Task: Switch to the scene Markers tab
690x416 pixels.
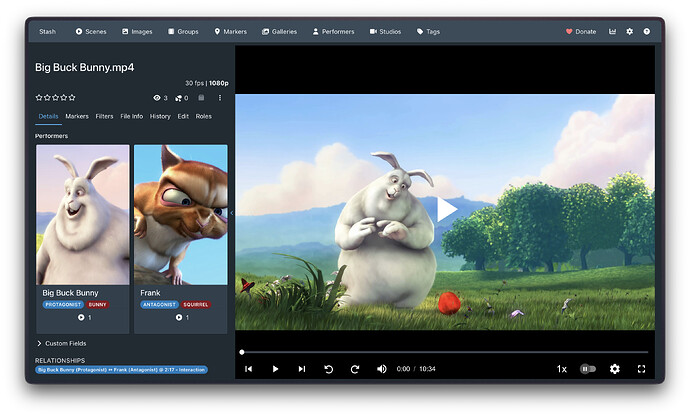Action: (77, 116)
